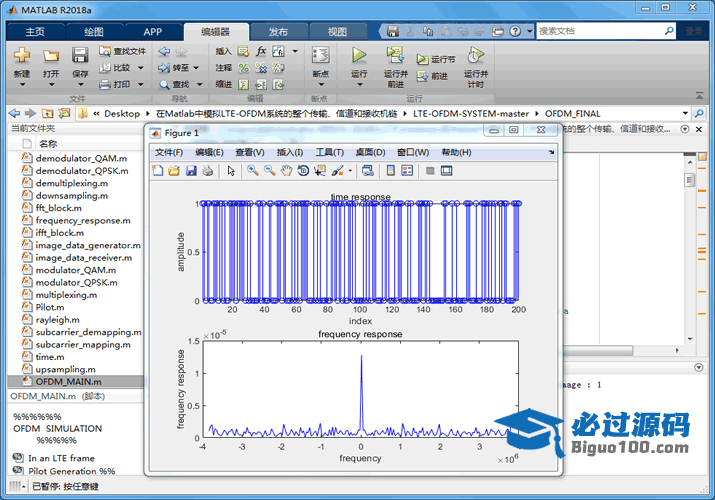Screen dimensions: 715x500
Task: Click Desktop in the path bar
Action: pyautogui.click(x=122, y=113)
